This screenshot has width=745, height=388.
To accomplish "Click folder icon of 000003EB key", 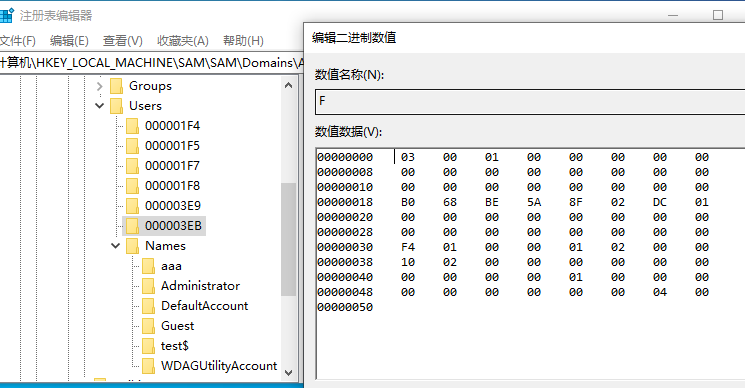I will click(133, 226).
